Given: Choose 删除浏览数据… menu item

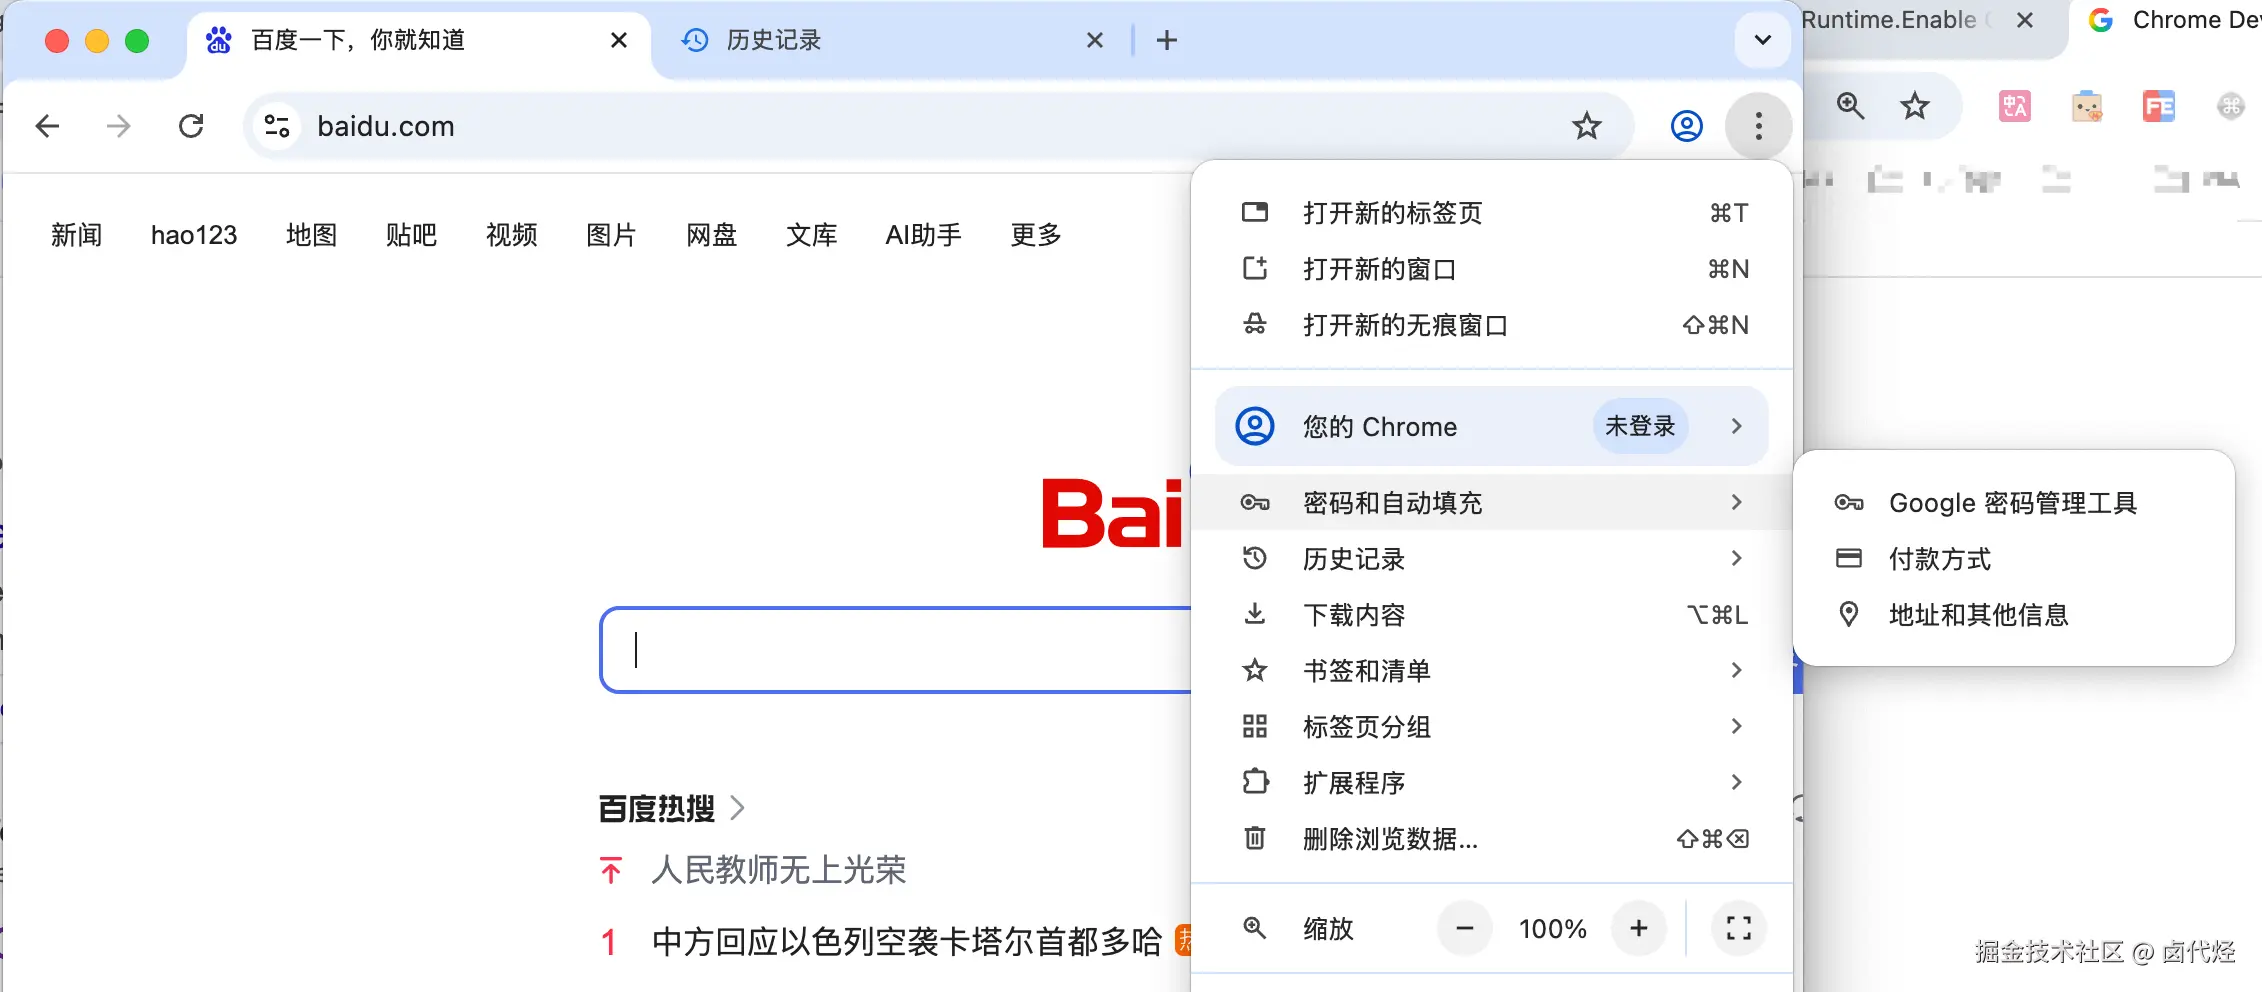Looking at the screenshot, I should (x=1491, y=838).
